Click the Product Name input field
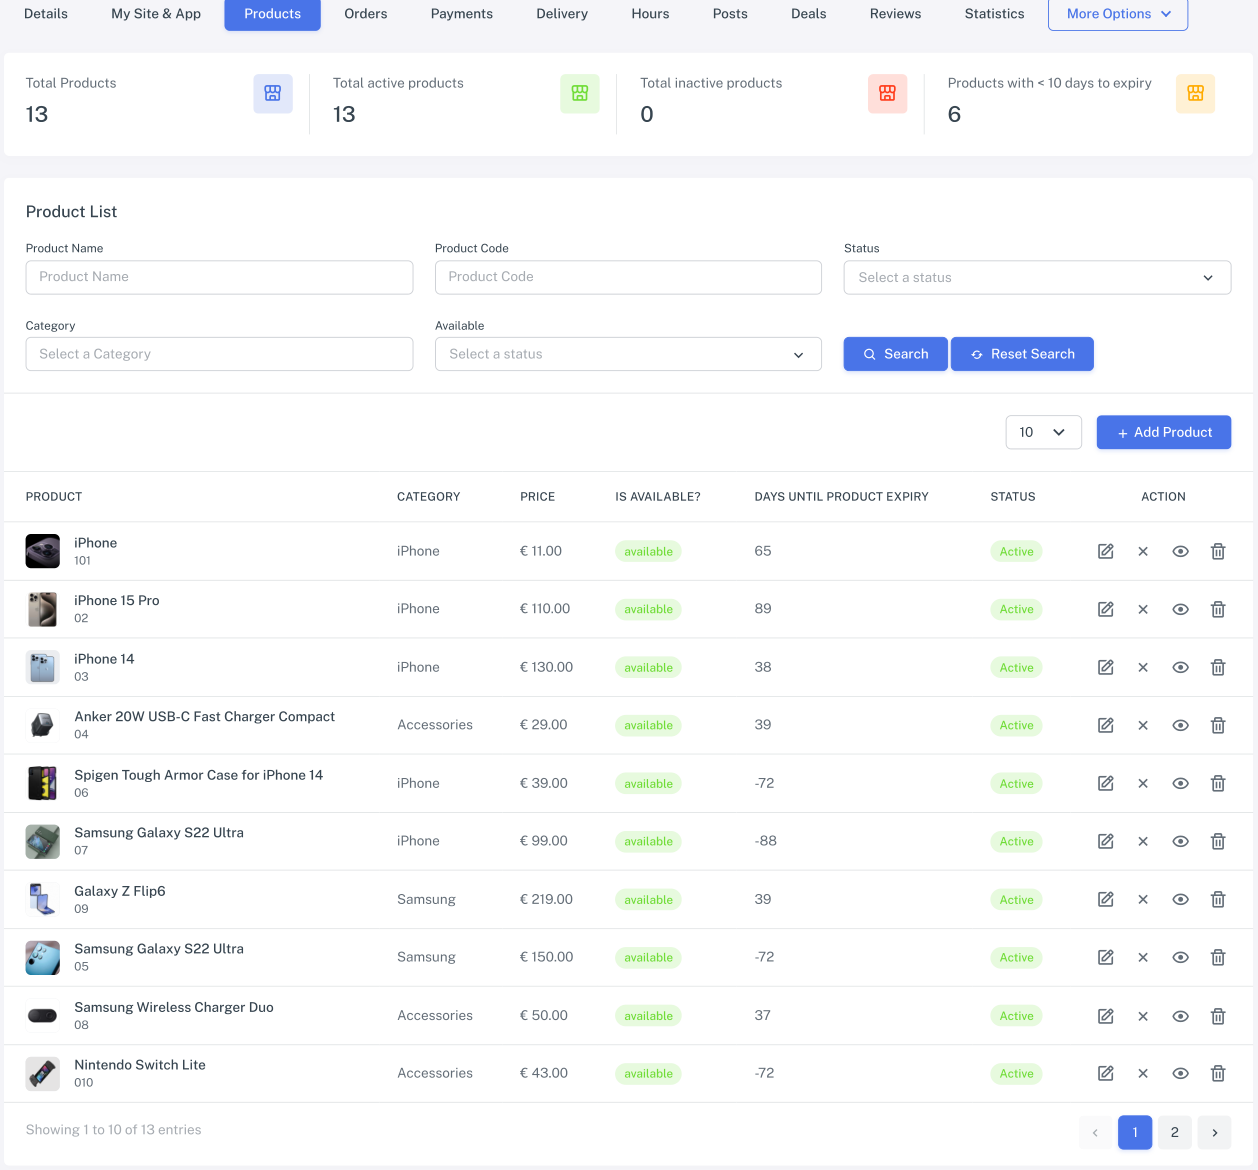 click(x=219, y=277)
